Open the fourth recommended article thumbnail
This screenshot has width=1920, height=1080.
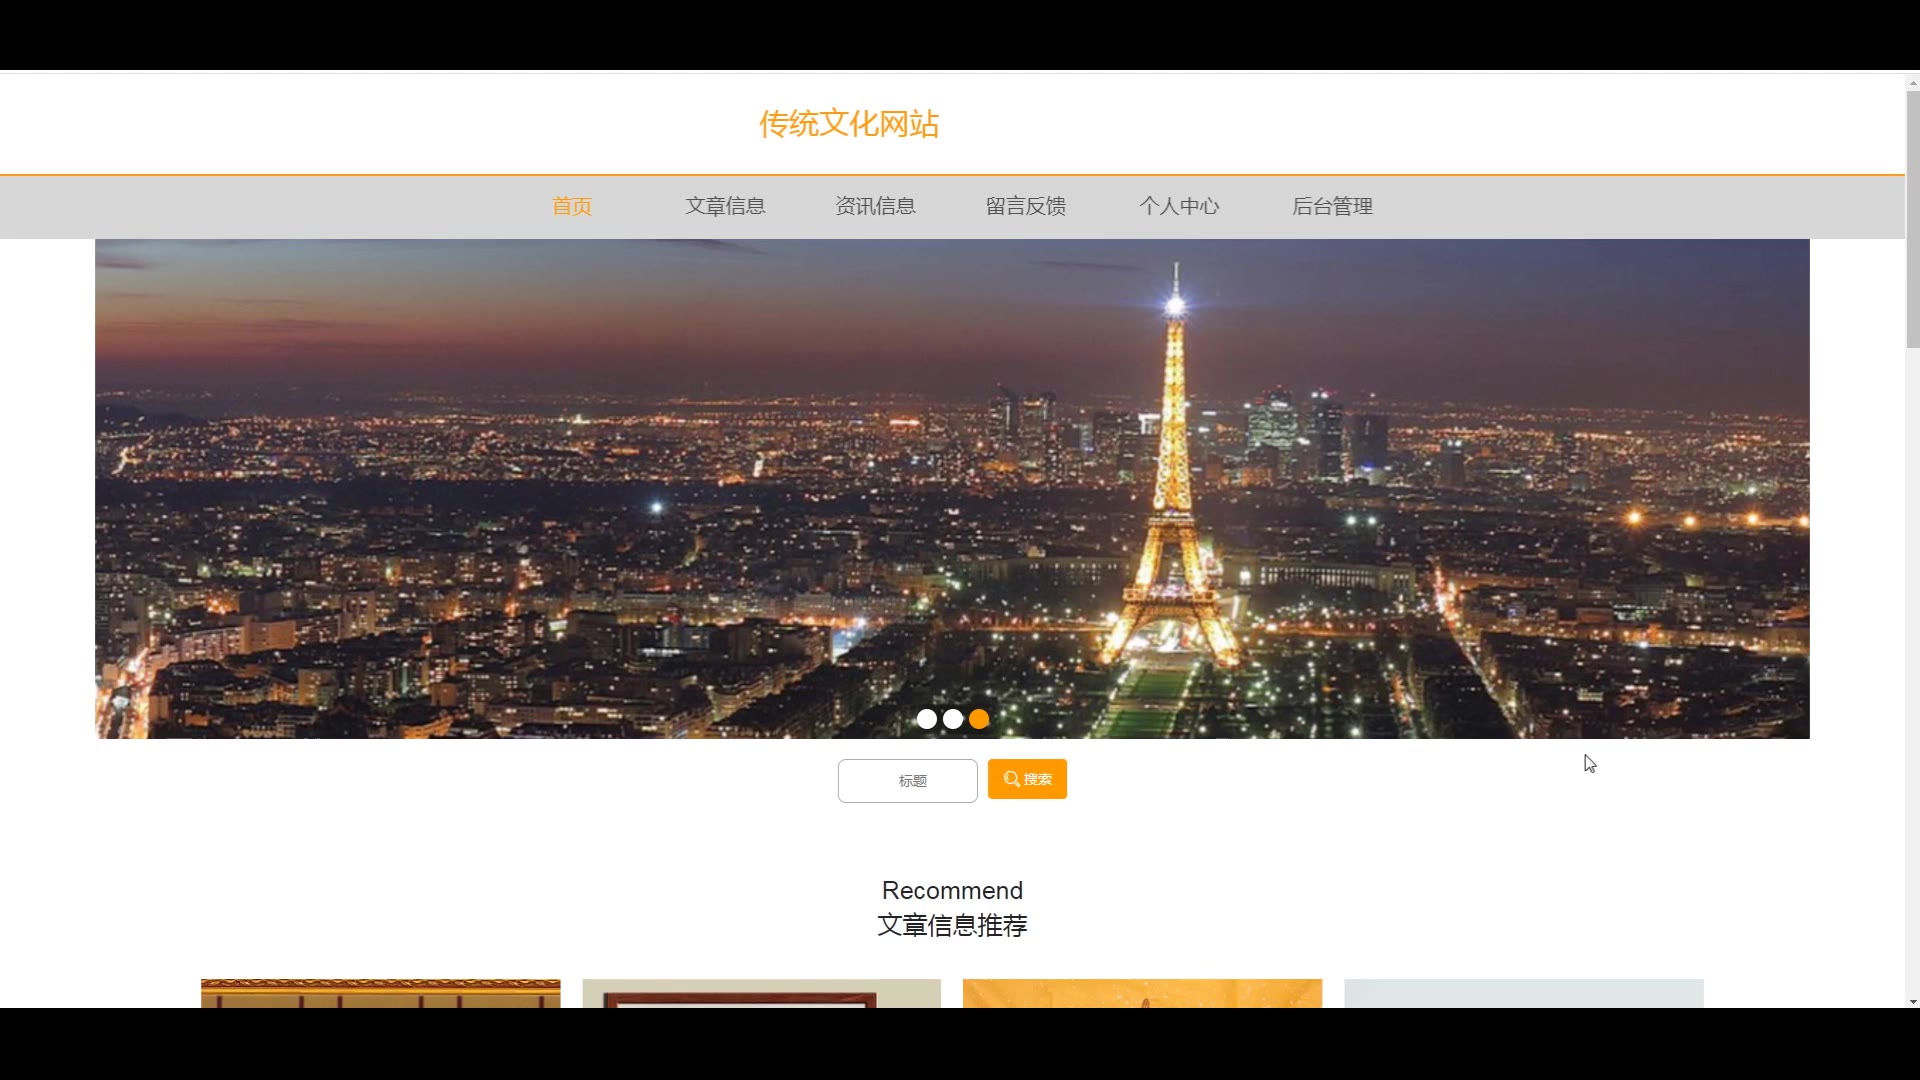click(1523, 993)
